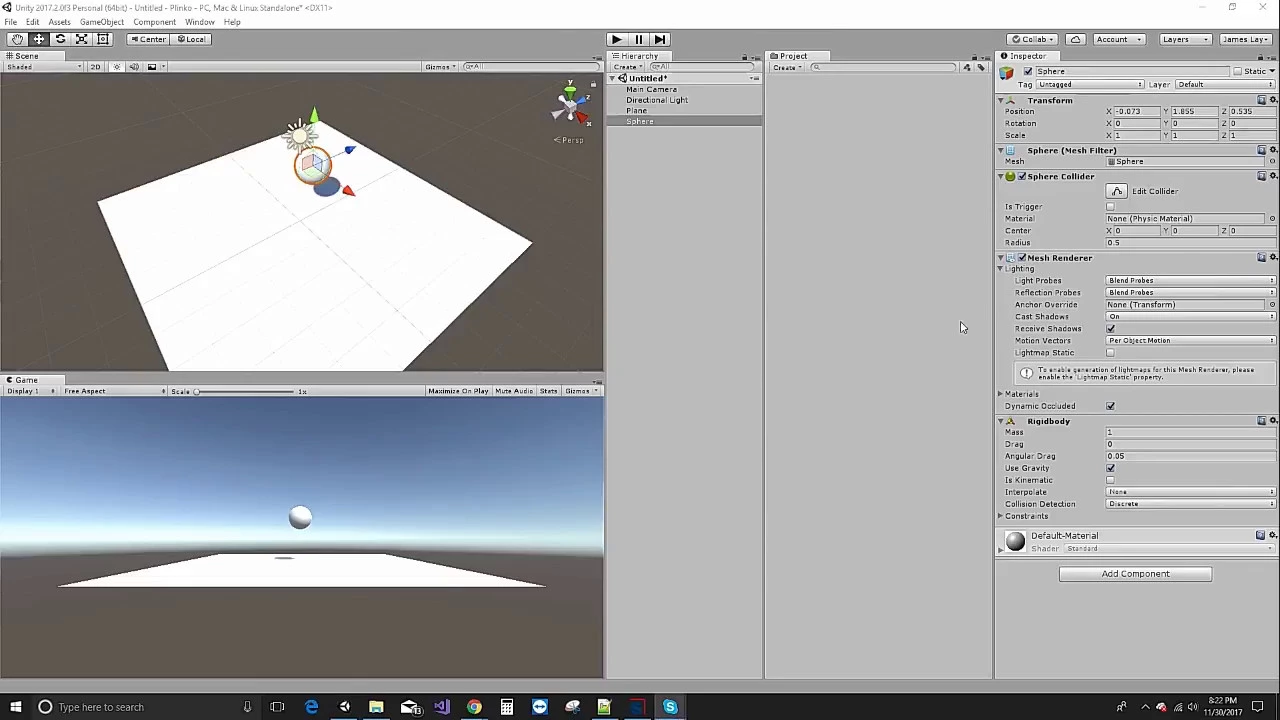Toggle the 2D scene view button
Viewport: 1280px width, 720px height.
tap(96, 67)
